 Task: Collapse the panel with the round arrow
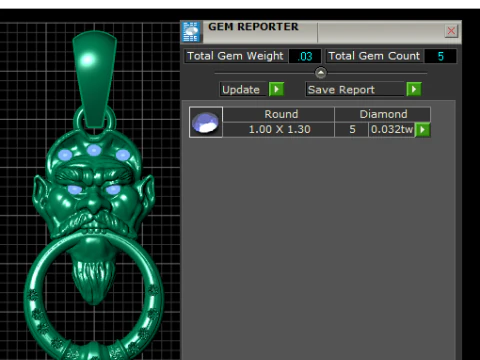321,73
